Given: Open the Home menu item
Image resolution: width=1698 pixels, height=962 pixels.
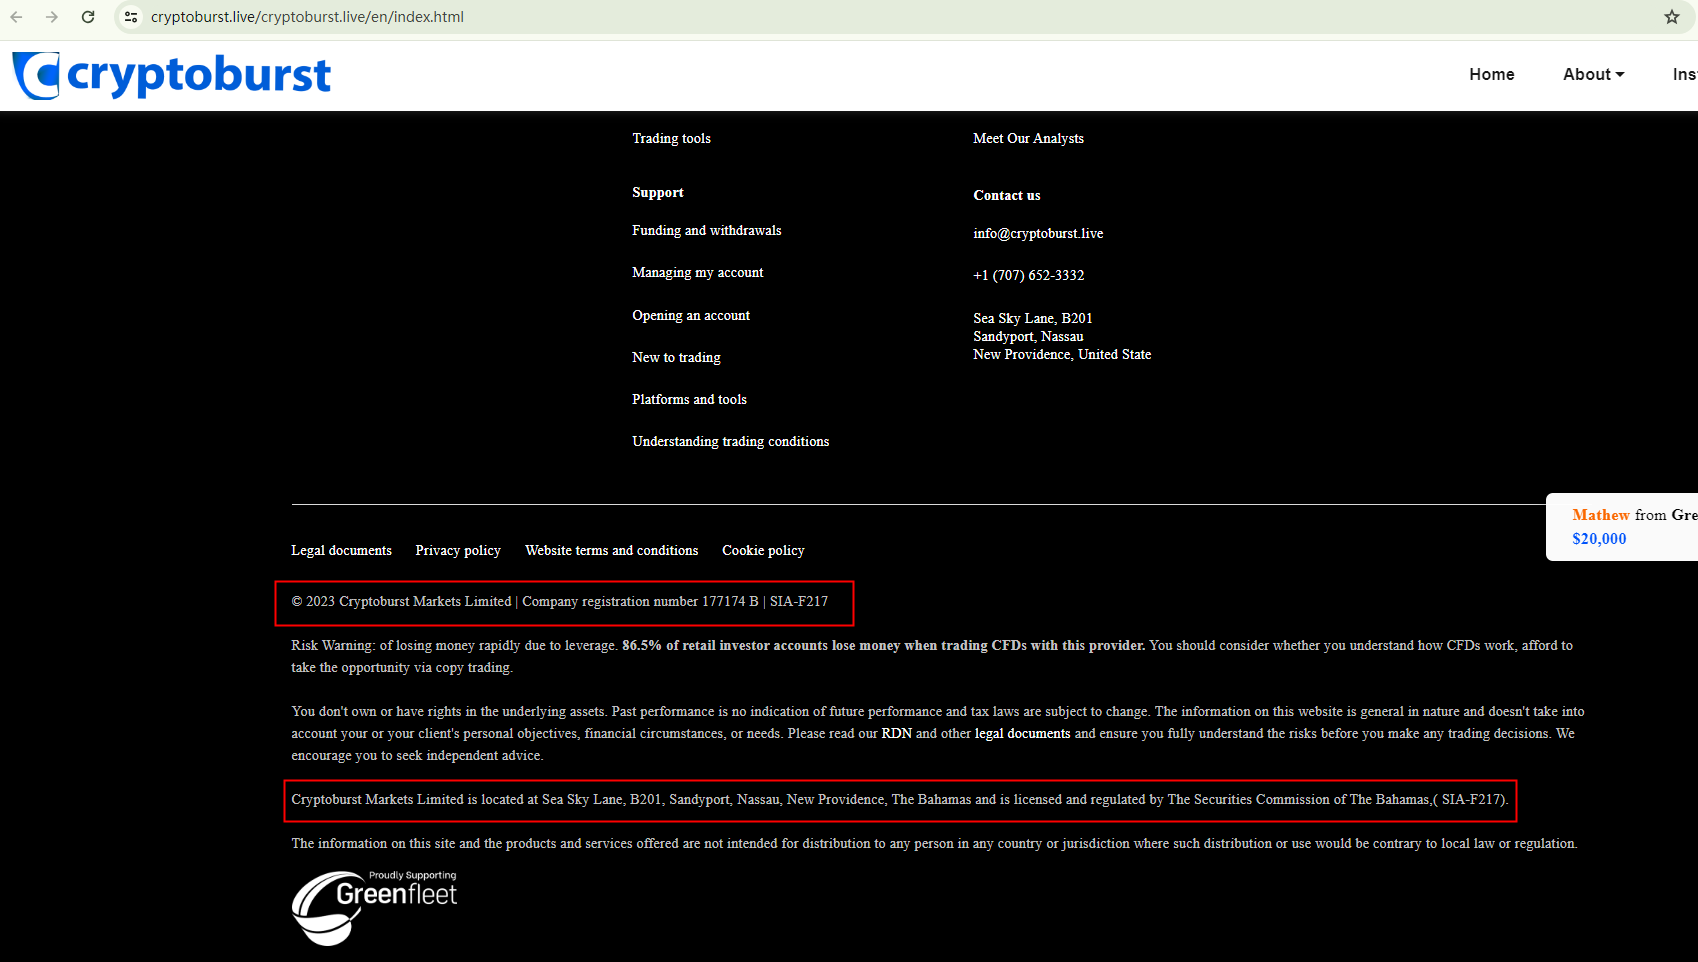Looking at the screenshot, I should pos(1492,74).
